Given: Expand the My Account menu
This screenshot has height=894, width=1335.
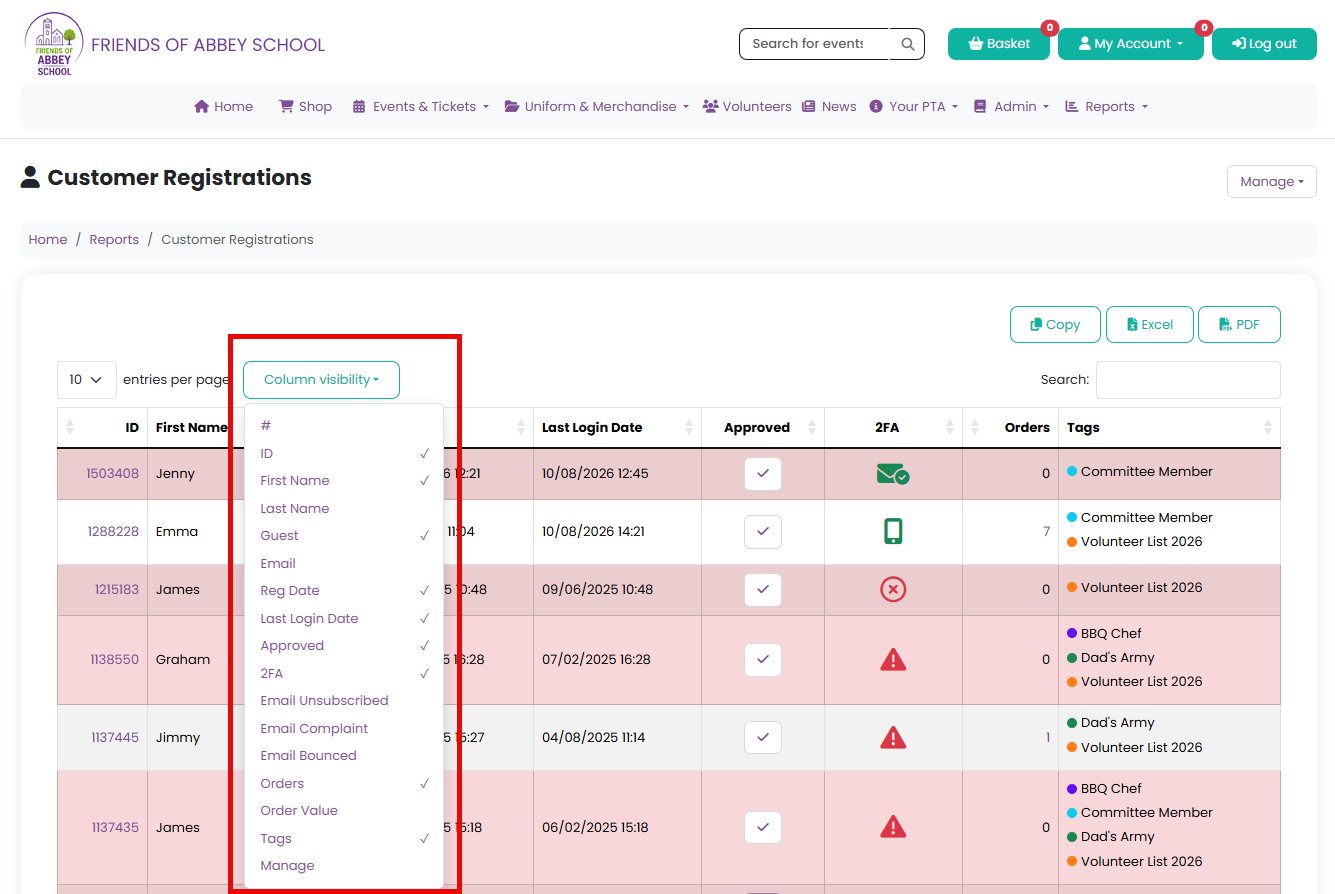Looking at the screenshot, I should coord(1130,44).
